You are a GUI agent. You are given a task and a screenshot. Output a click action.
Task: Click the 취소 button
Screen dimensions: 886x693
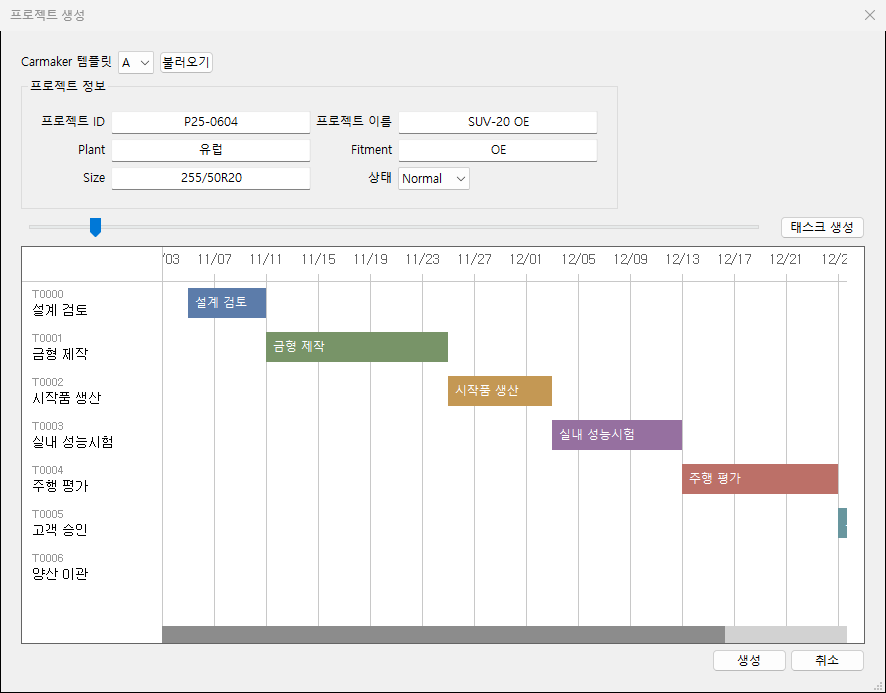[x=827, y=660]
